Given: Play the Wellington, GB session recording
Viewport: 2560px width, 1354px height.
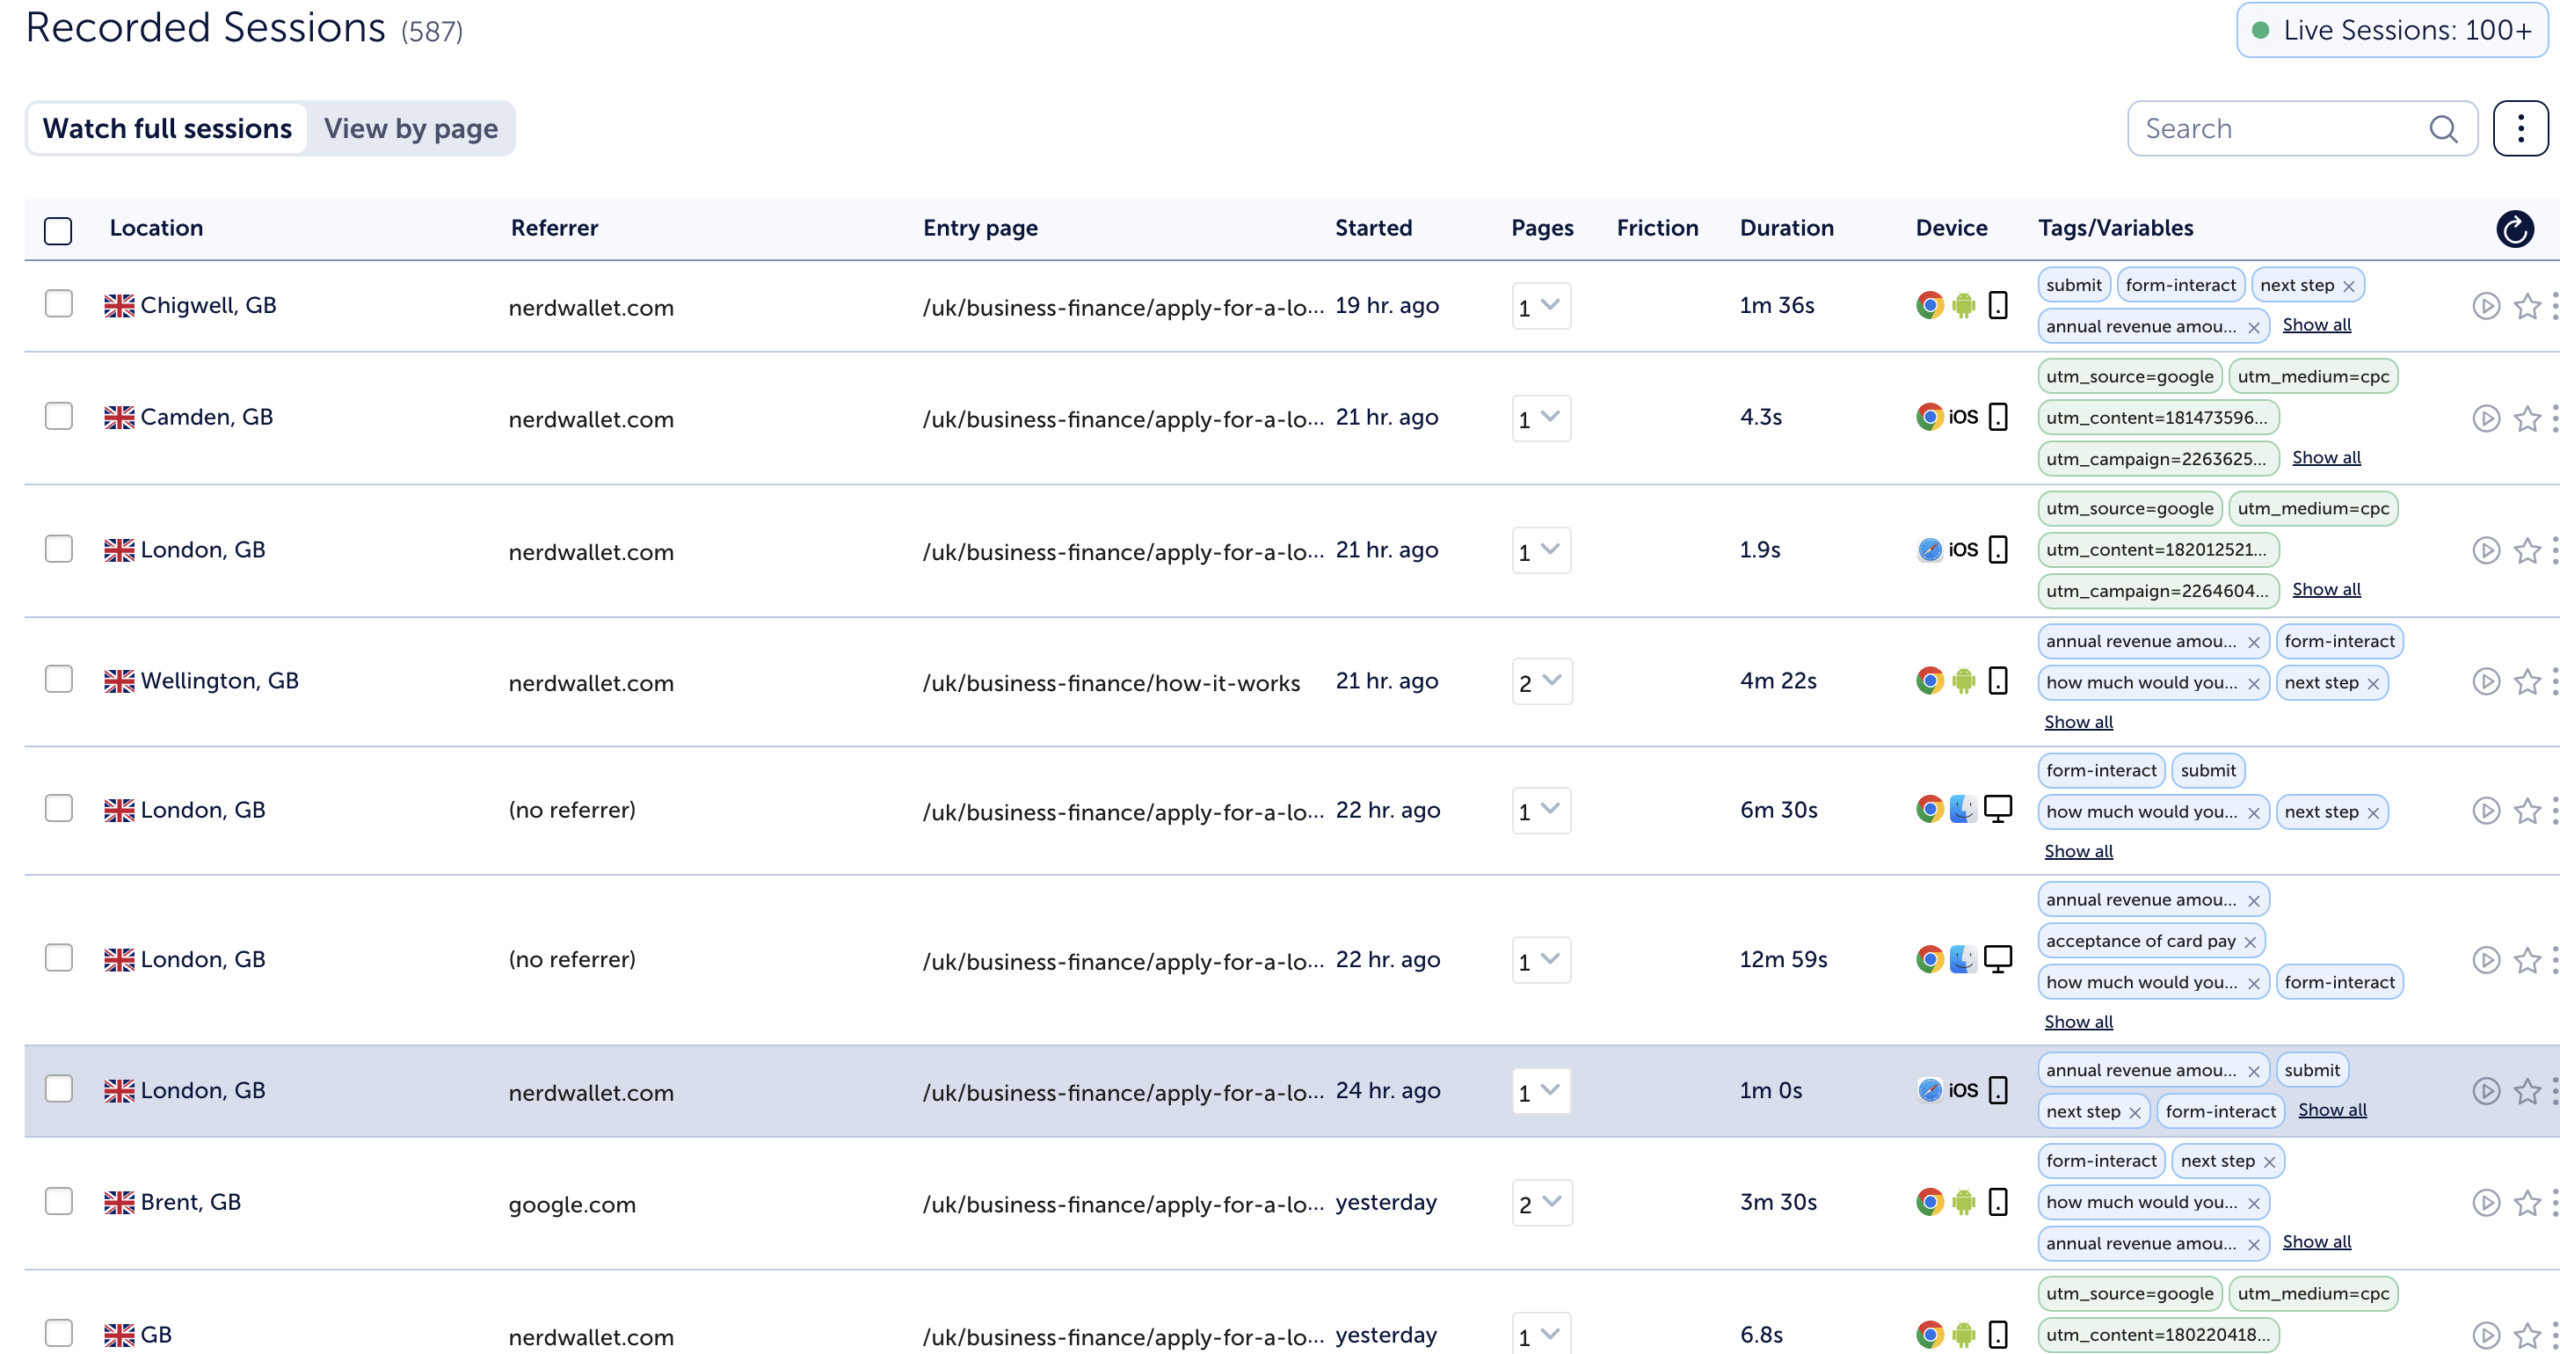Looking at the screenshot, I should pos(2485,682).
